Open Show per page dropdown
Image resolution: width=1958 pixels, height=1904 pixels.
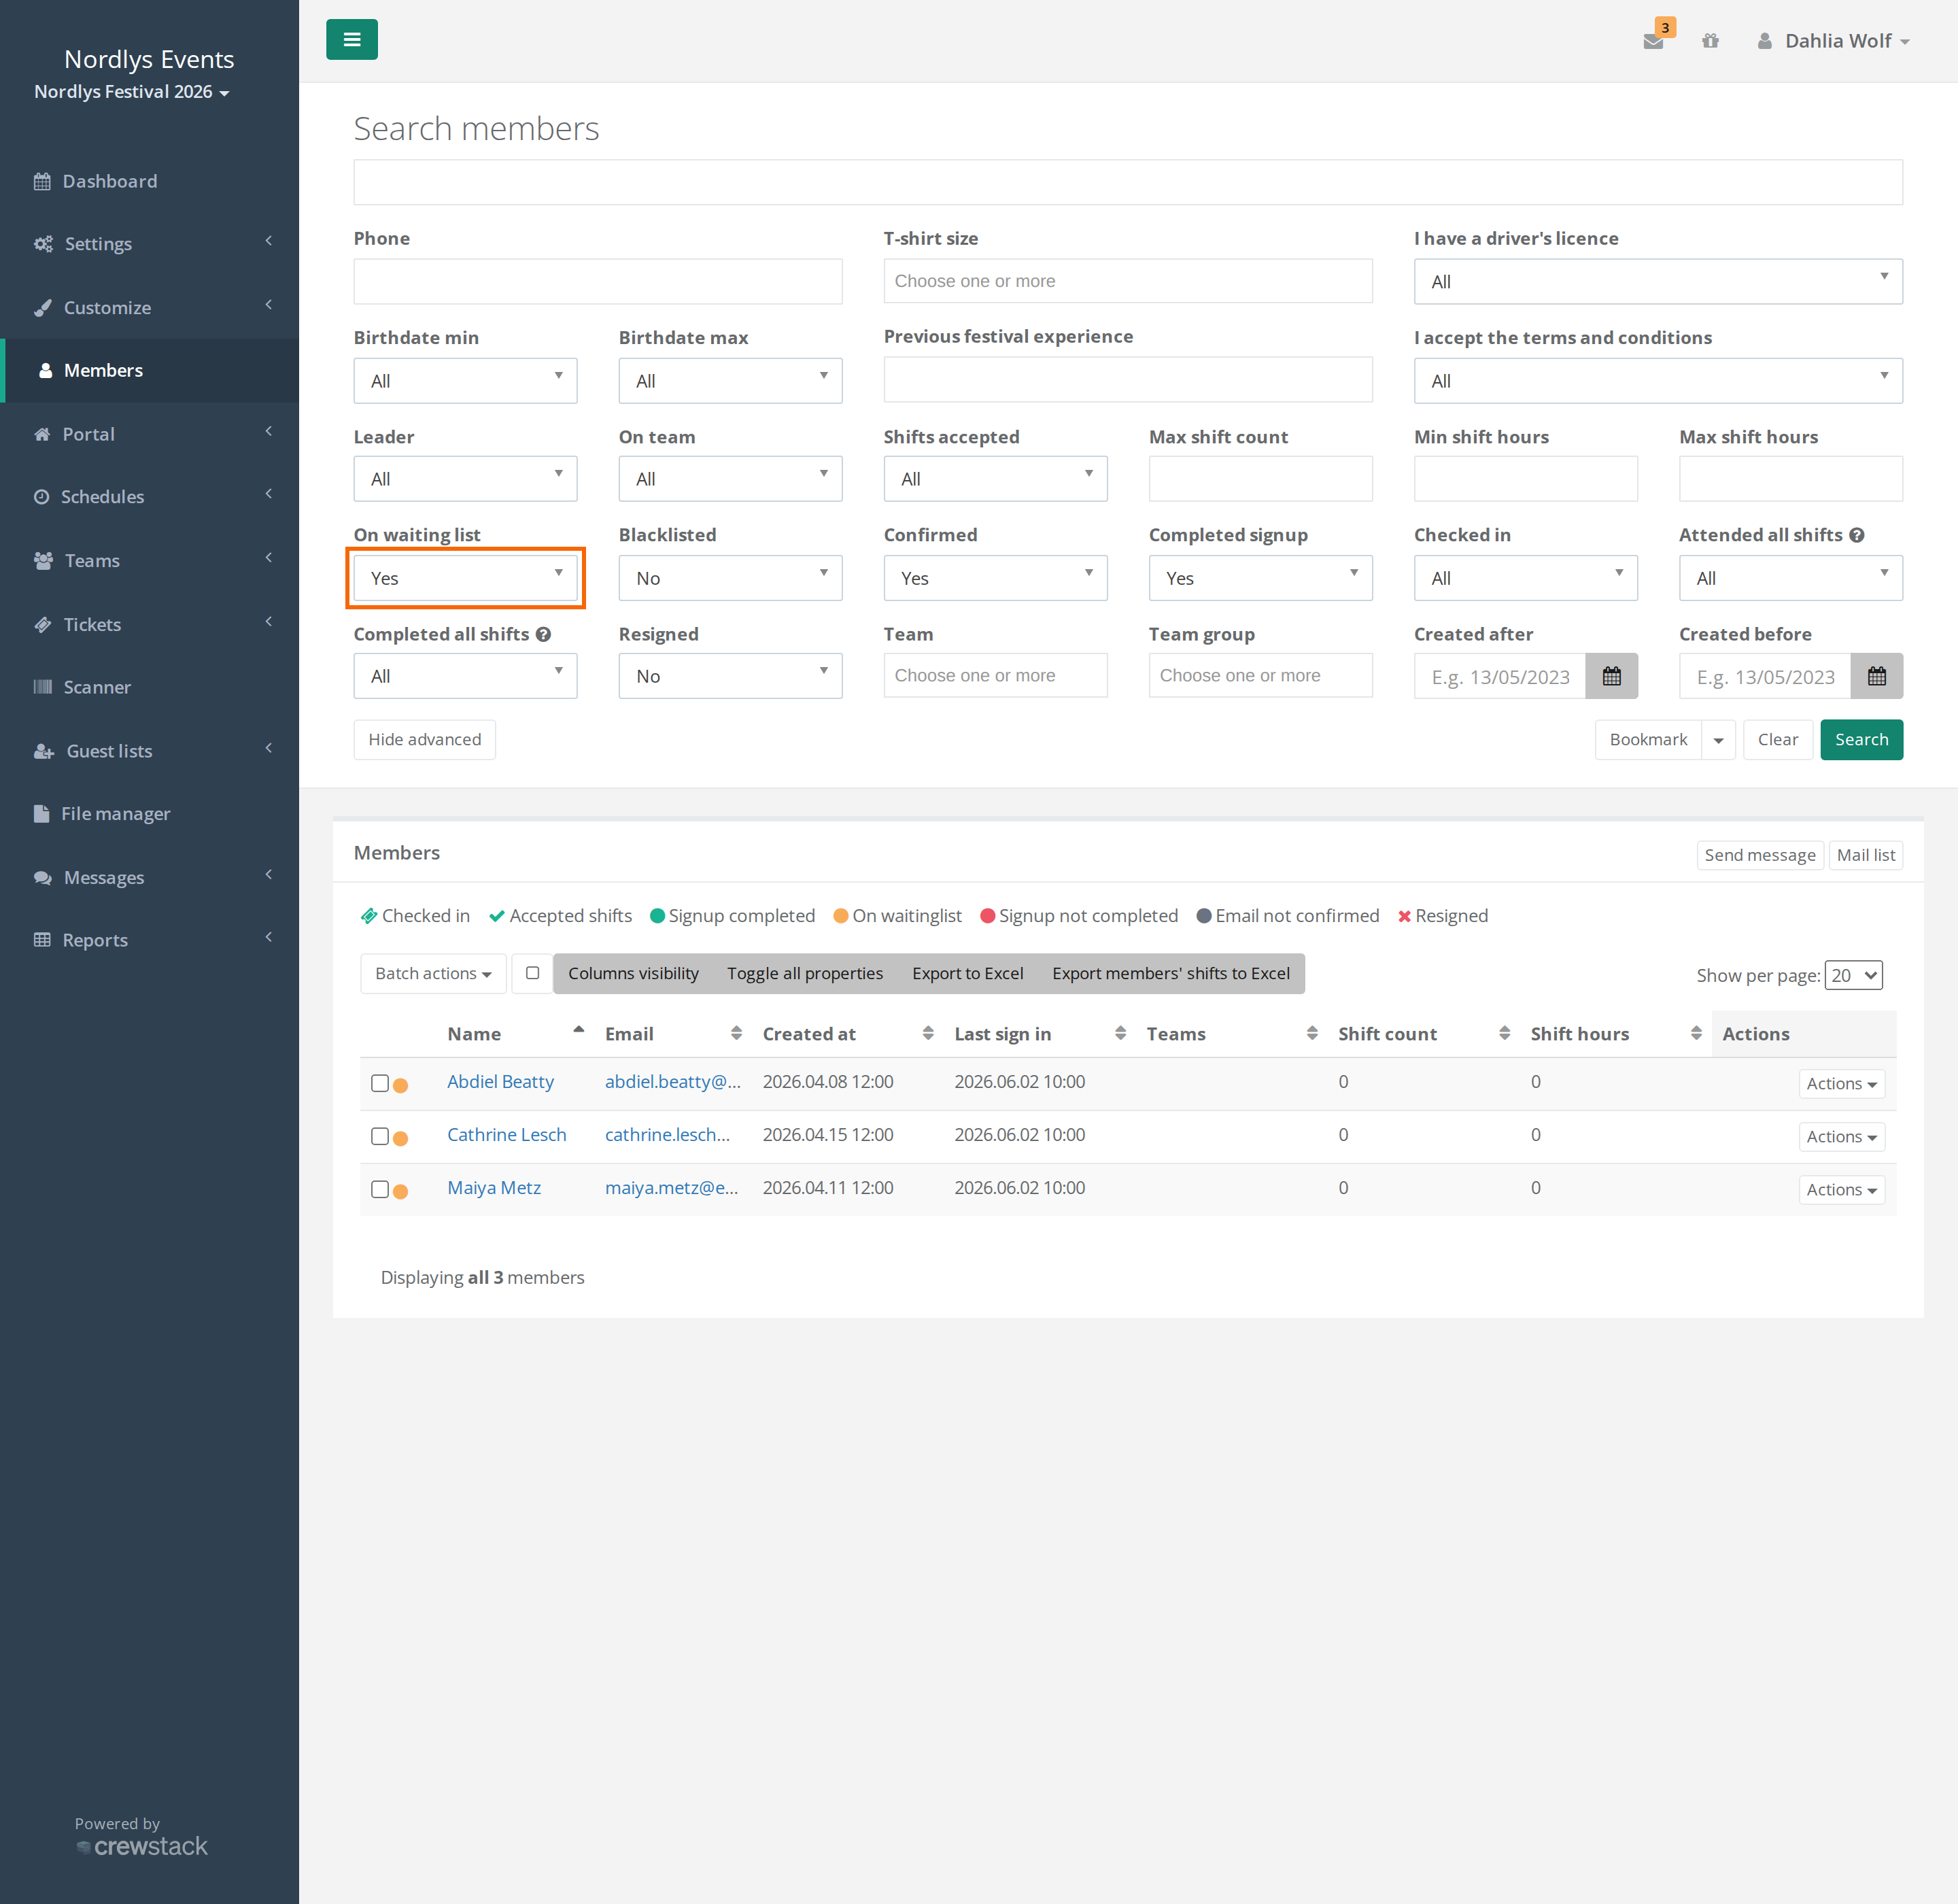pyautogui.click(x=1853, y=975)
